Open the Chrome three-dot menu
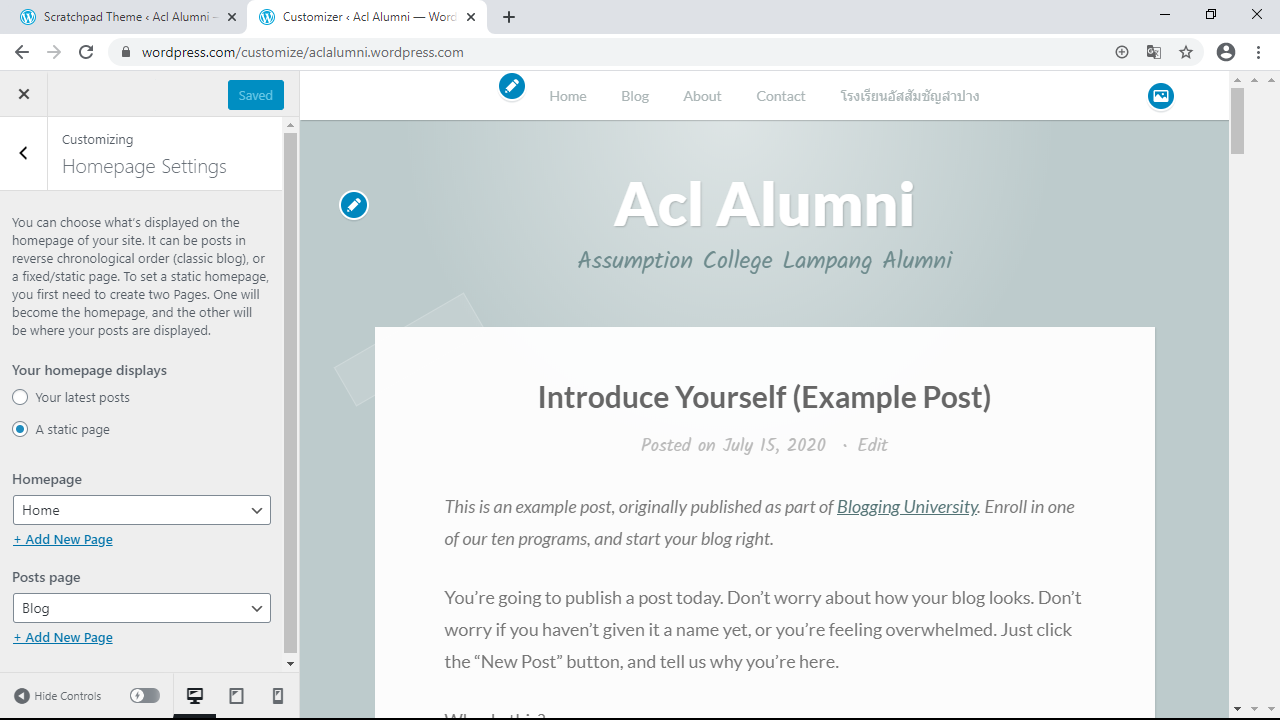This screenshot has width=1280, height=720. [1258, 52]
